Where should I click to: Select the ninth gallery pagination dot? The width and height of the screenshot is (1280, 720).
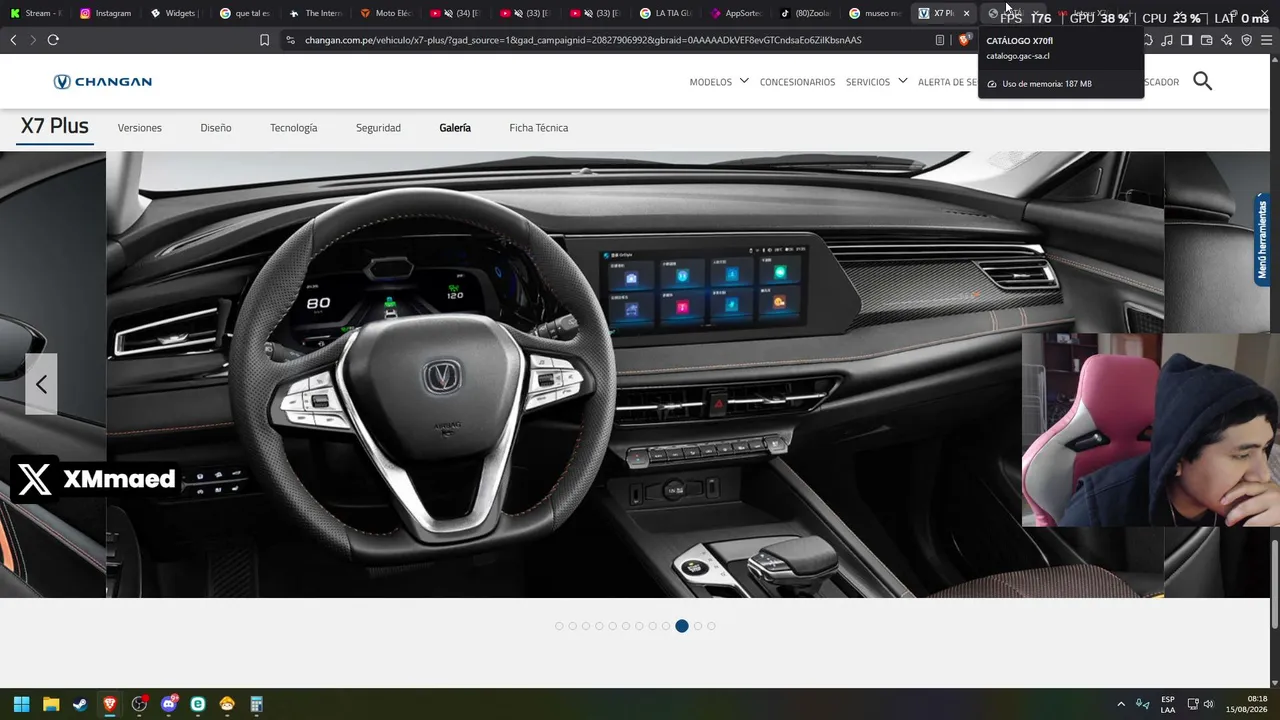coord(665,626)
